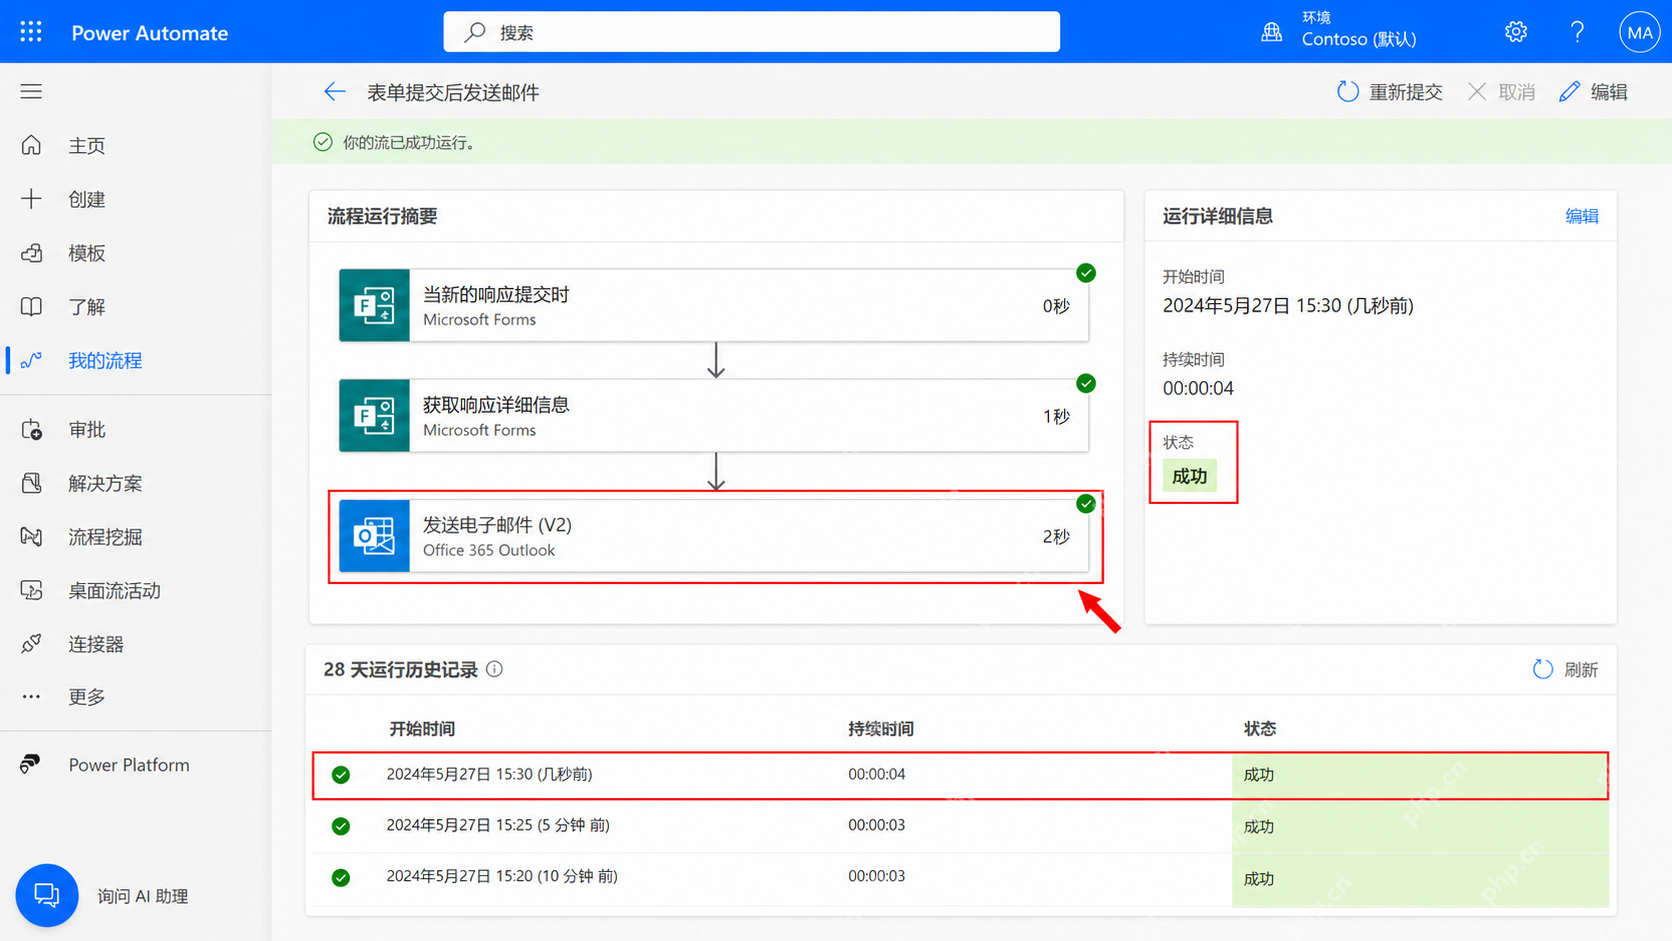
Task: Click 刷新 refresh button
Action: coord(1565,669)
